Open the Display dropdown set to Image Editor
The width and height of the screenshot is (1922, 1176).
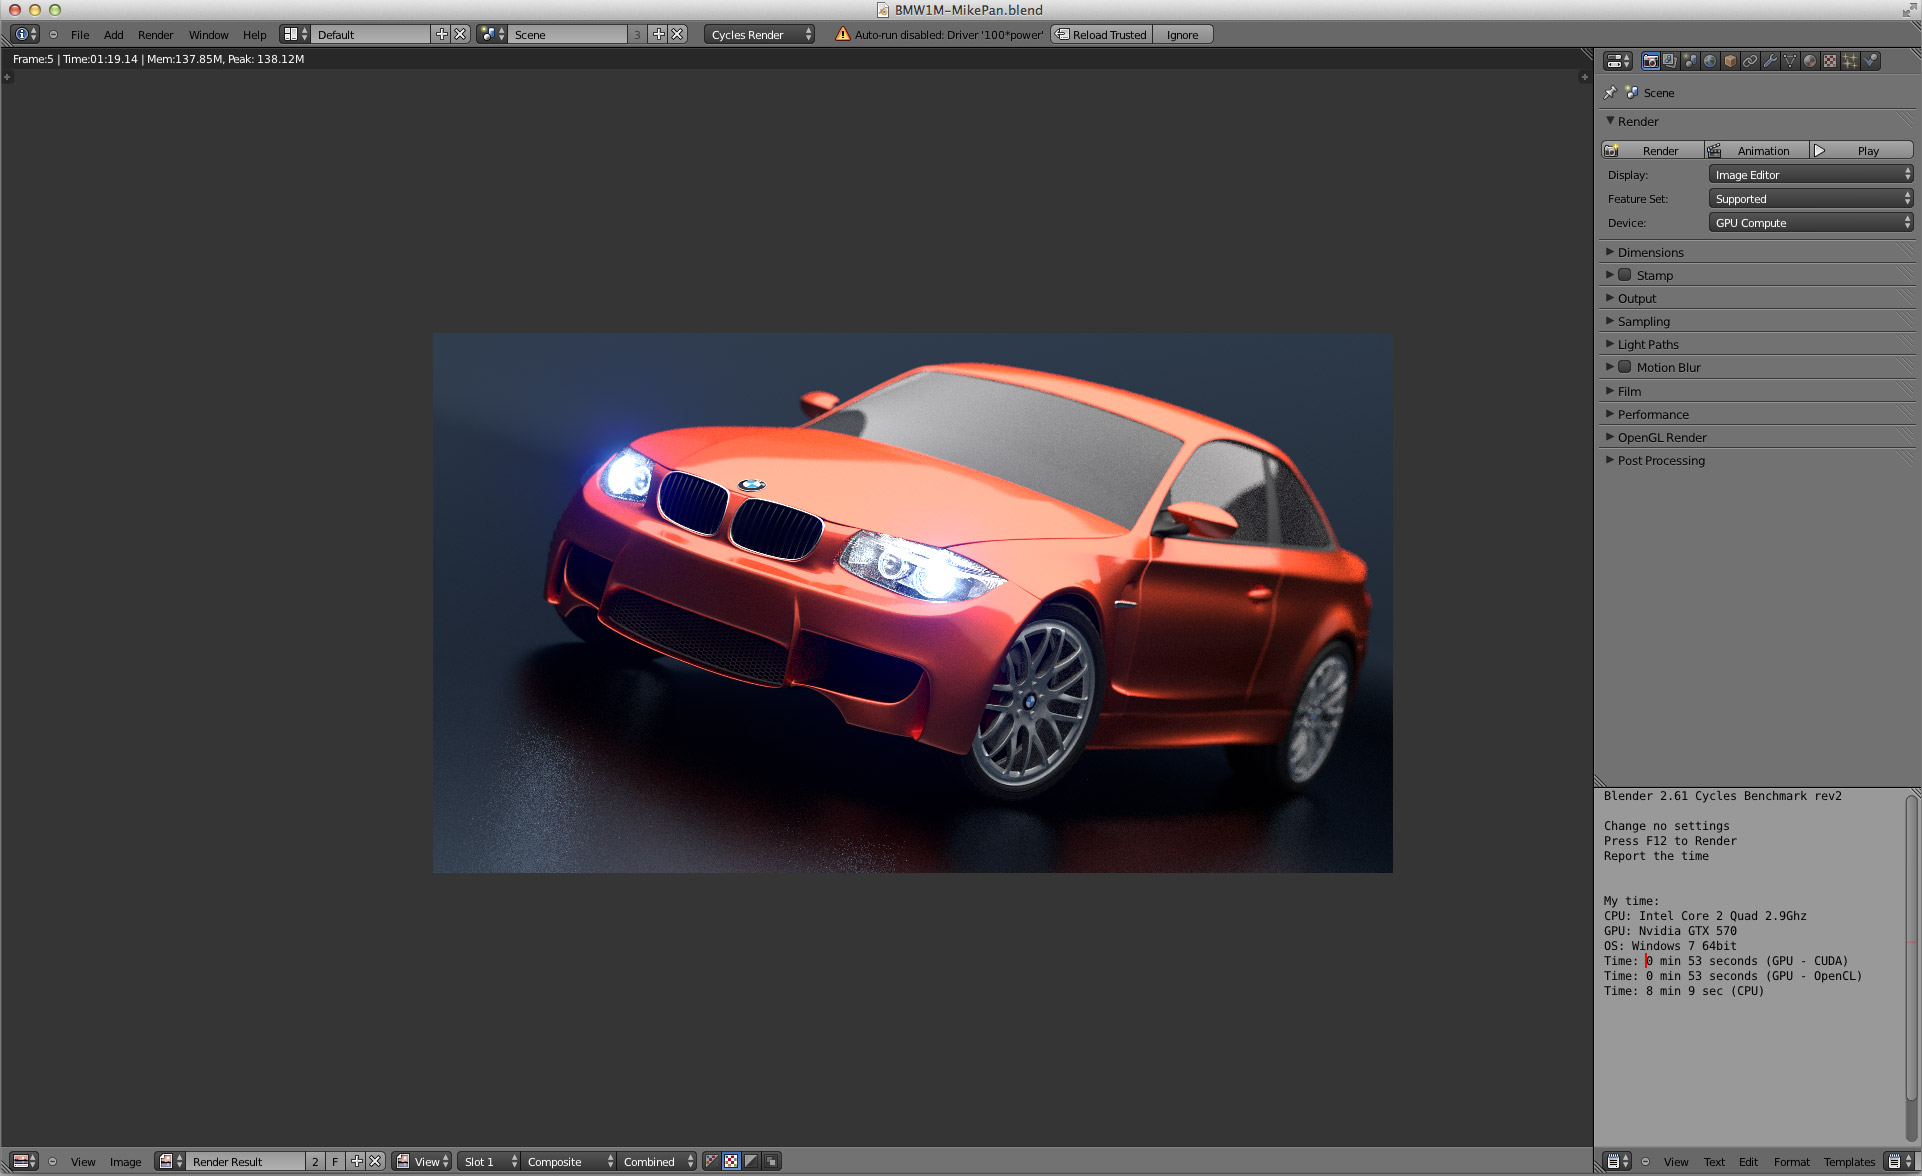pos(1811,175)
